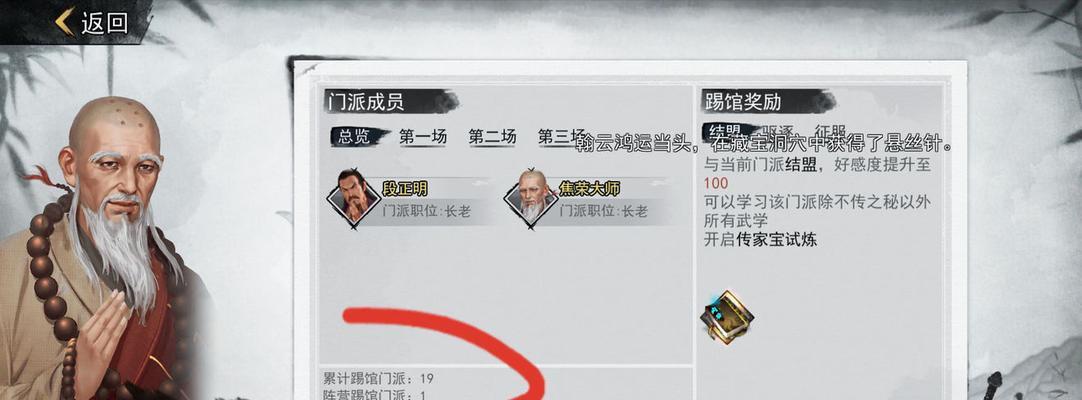Choose the 征服 reward tab

pos(830,131)
